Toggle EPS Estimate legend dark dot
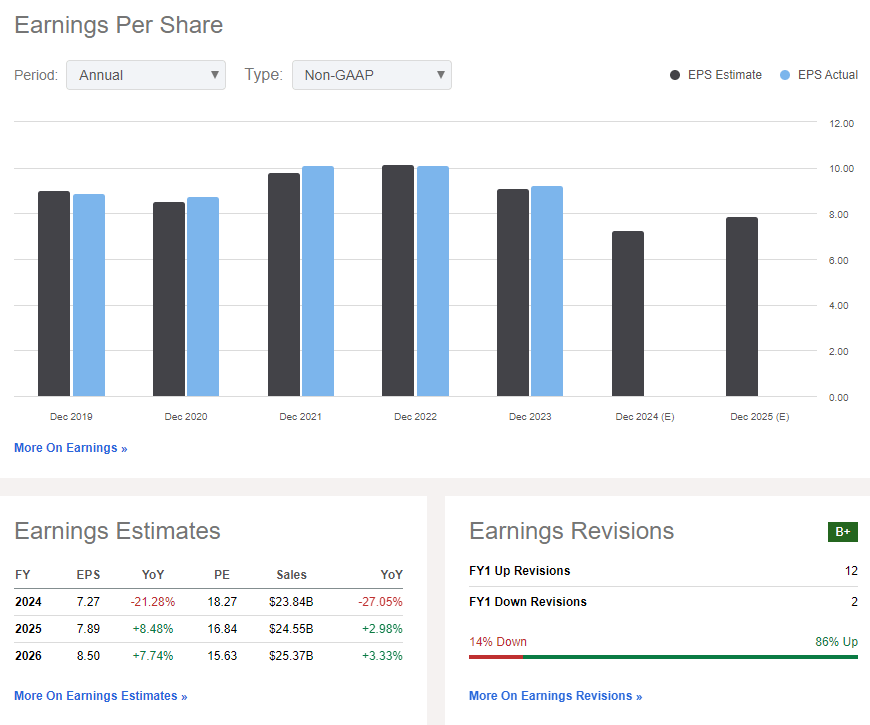 pos(676,75)
